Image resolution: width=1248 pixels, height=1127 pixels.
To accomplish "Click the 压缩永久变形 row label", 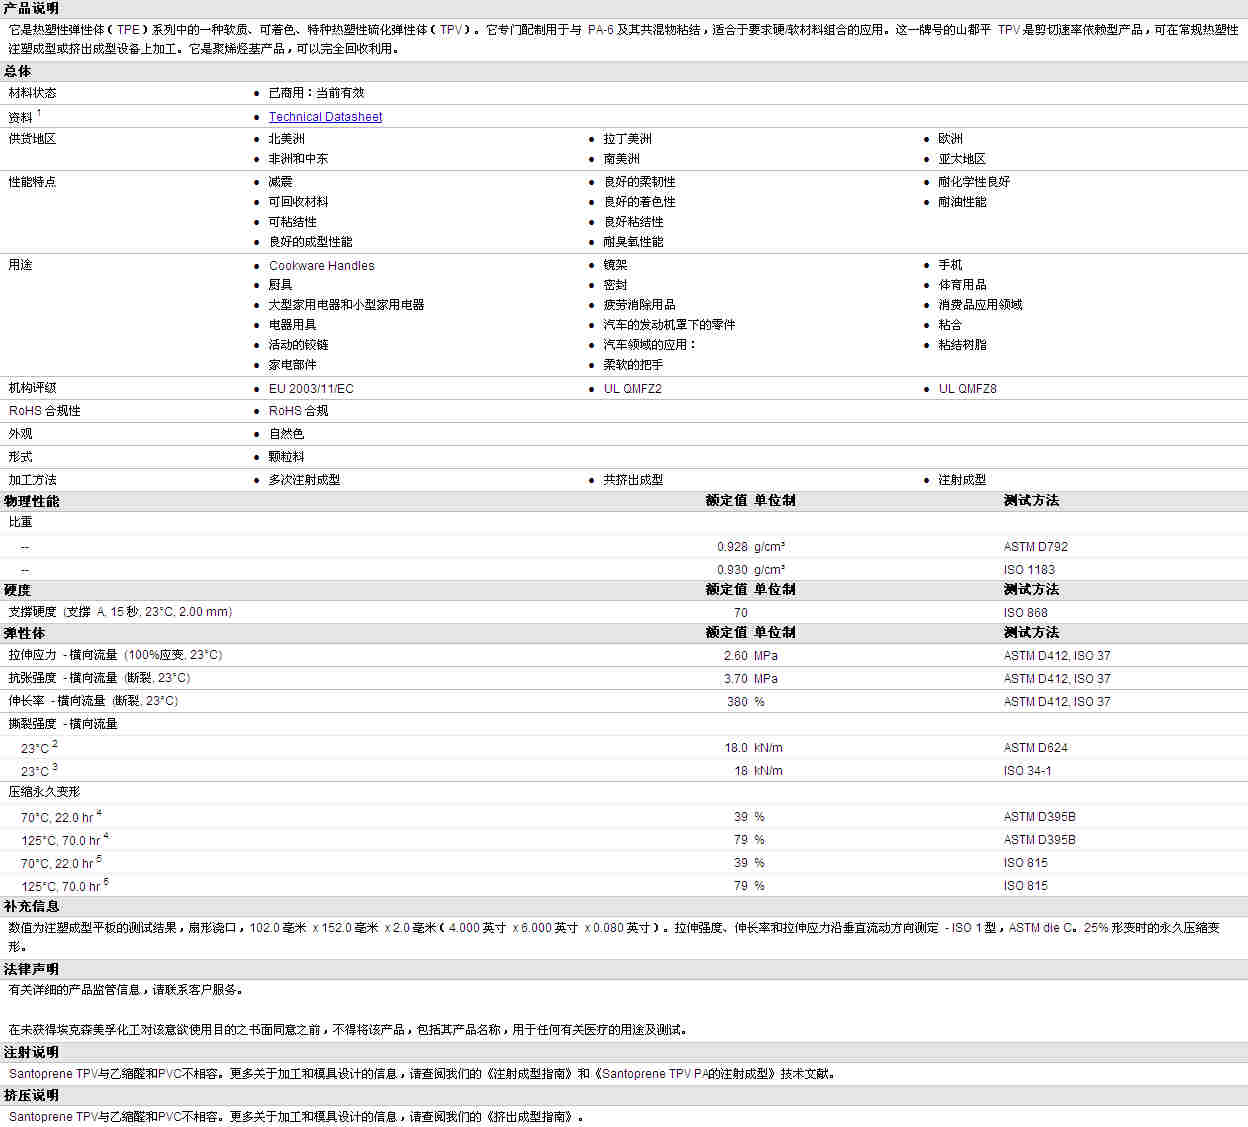I will [x=45, y=792].
